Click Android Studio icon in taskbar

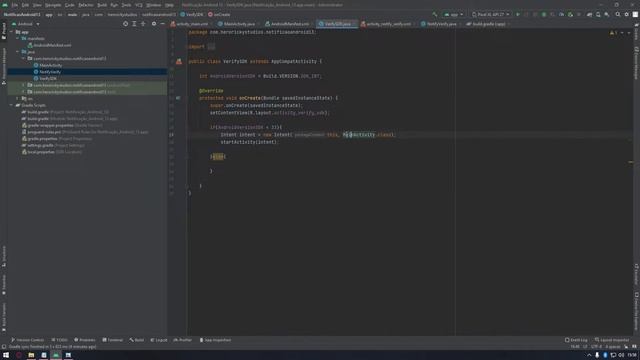tap(56, 355)
